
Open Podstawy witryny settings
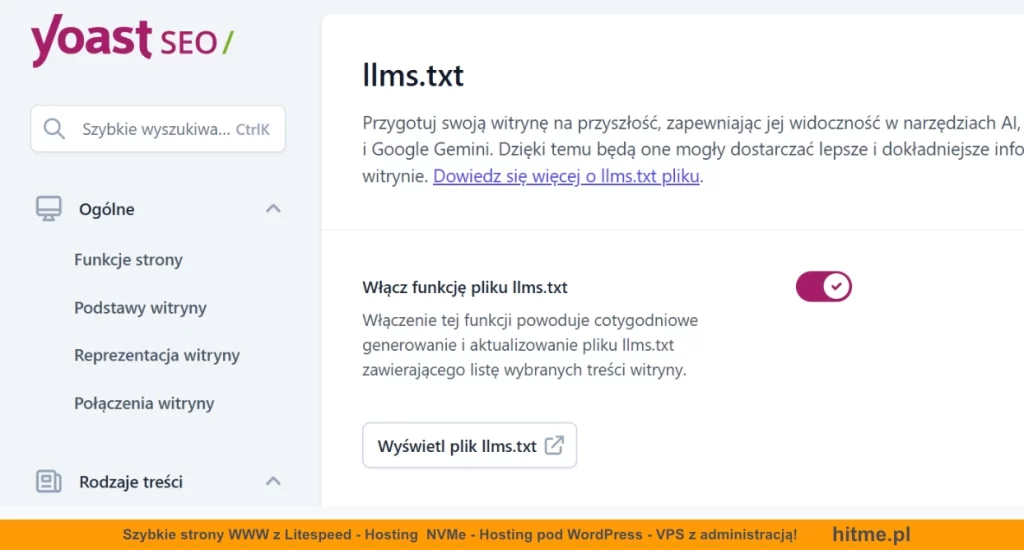140,308
